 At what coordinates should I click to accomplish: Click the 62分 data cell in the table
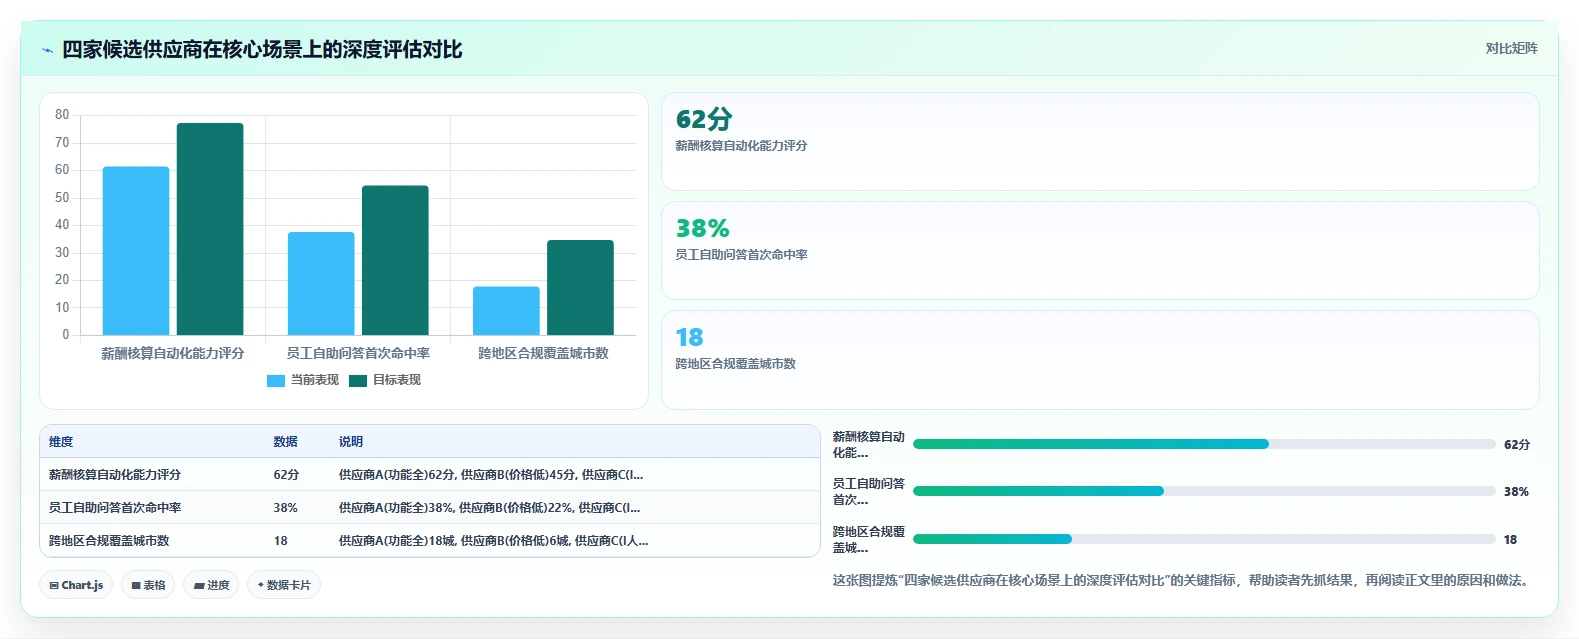tap(286, 475)
